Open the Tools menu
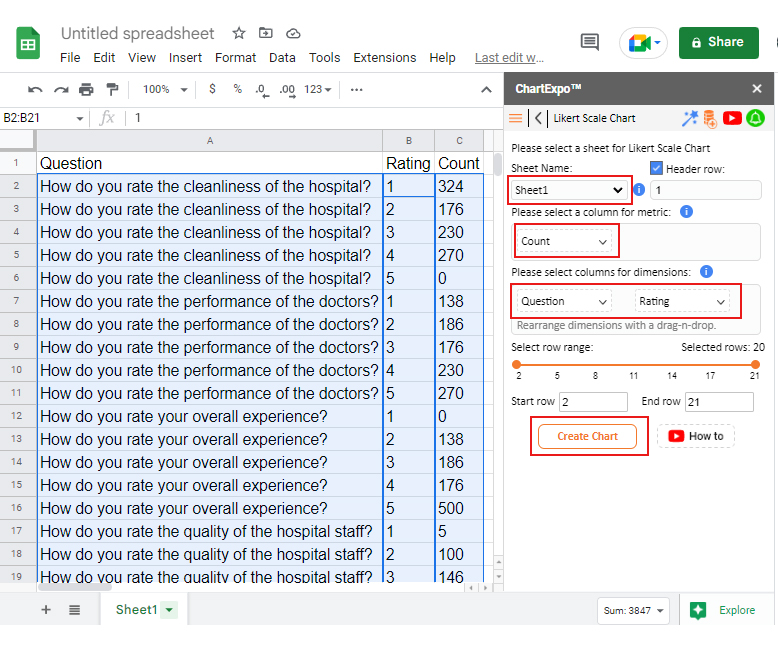 [x=324, y=58]
